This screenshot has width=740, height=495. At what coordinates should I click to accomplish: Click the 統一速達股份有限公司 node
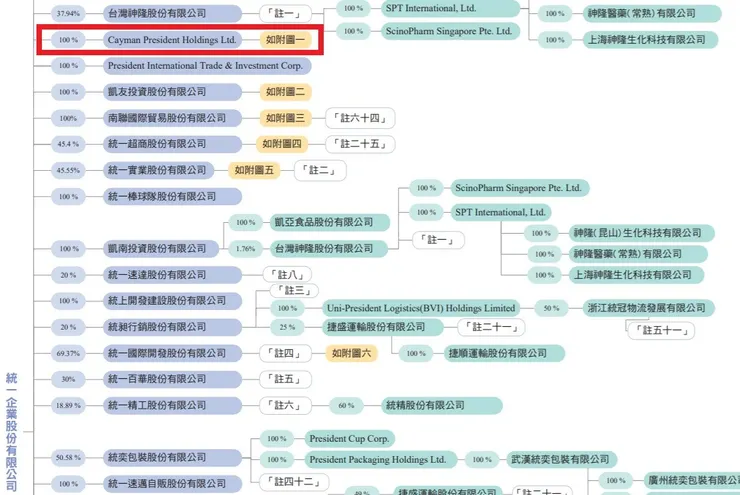coord(172,275)
